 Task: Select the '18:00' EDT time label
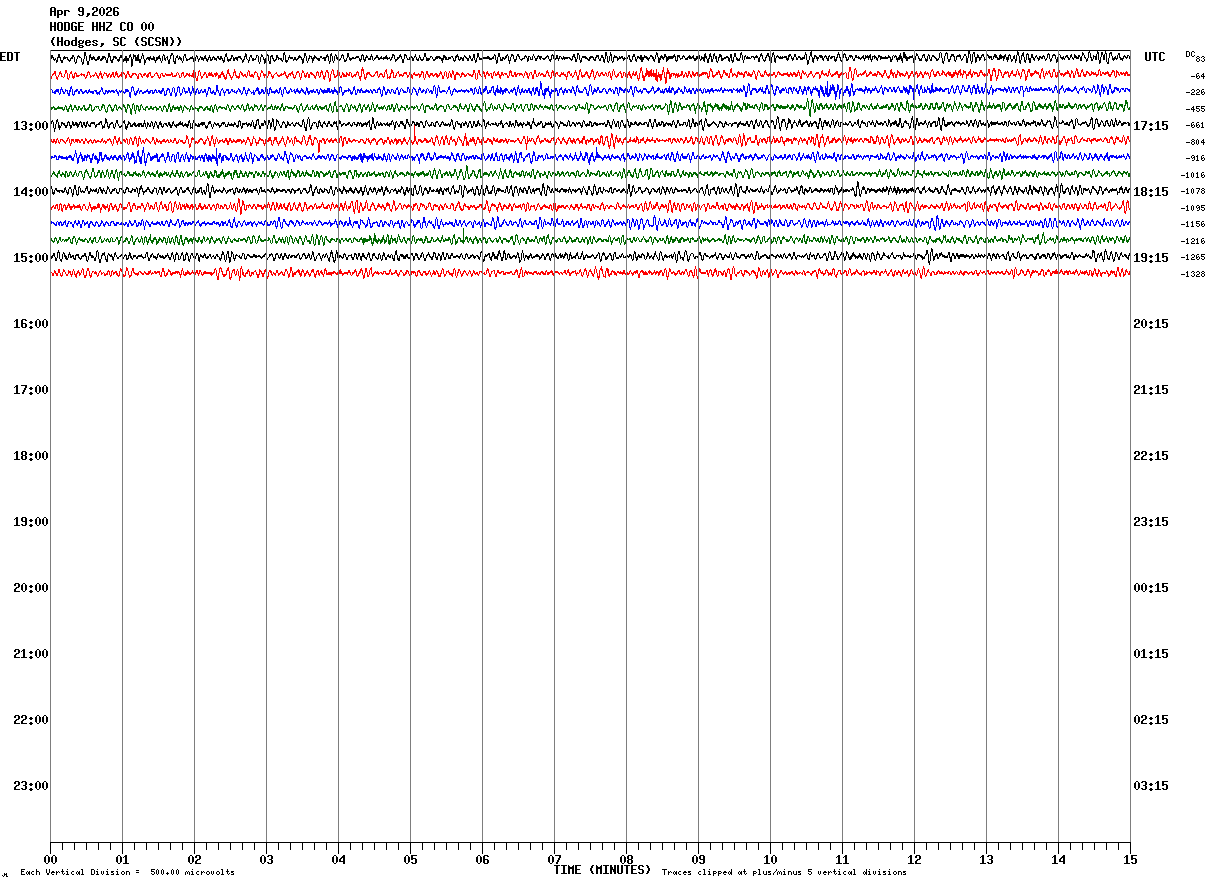click(x=31, y=456)
